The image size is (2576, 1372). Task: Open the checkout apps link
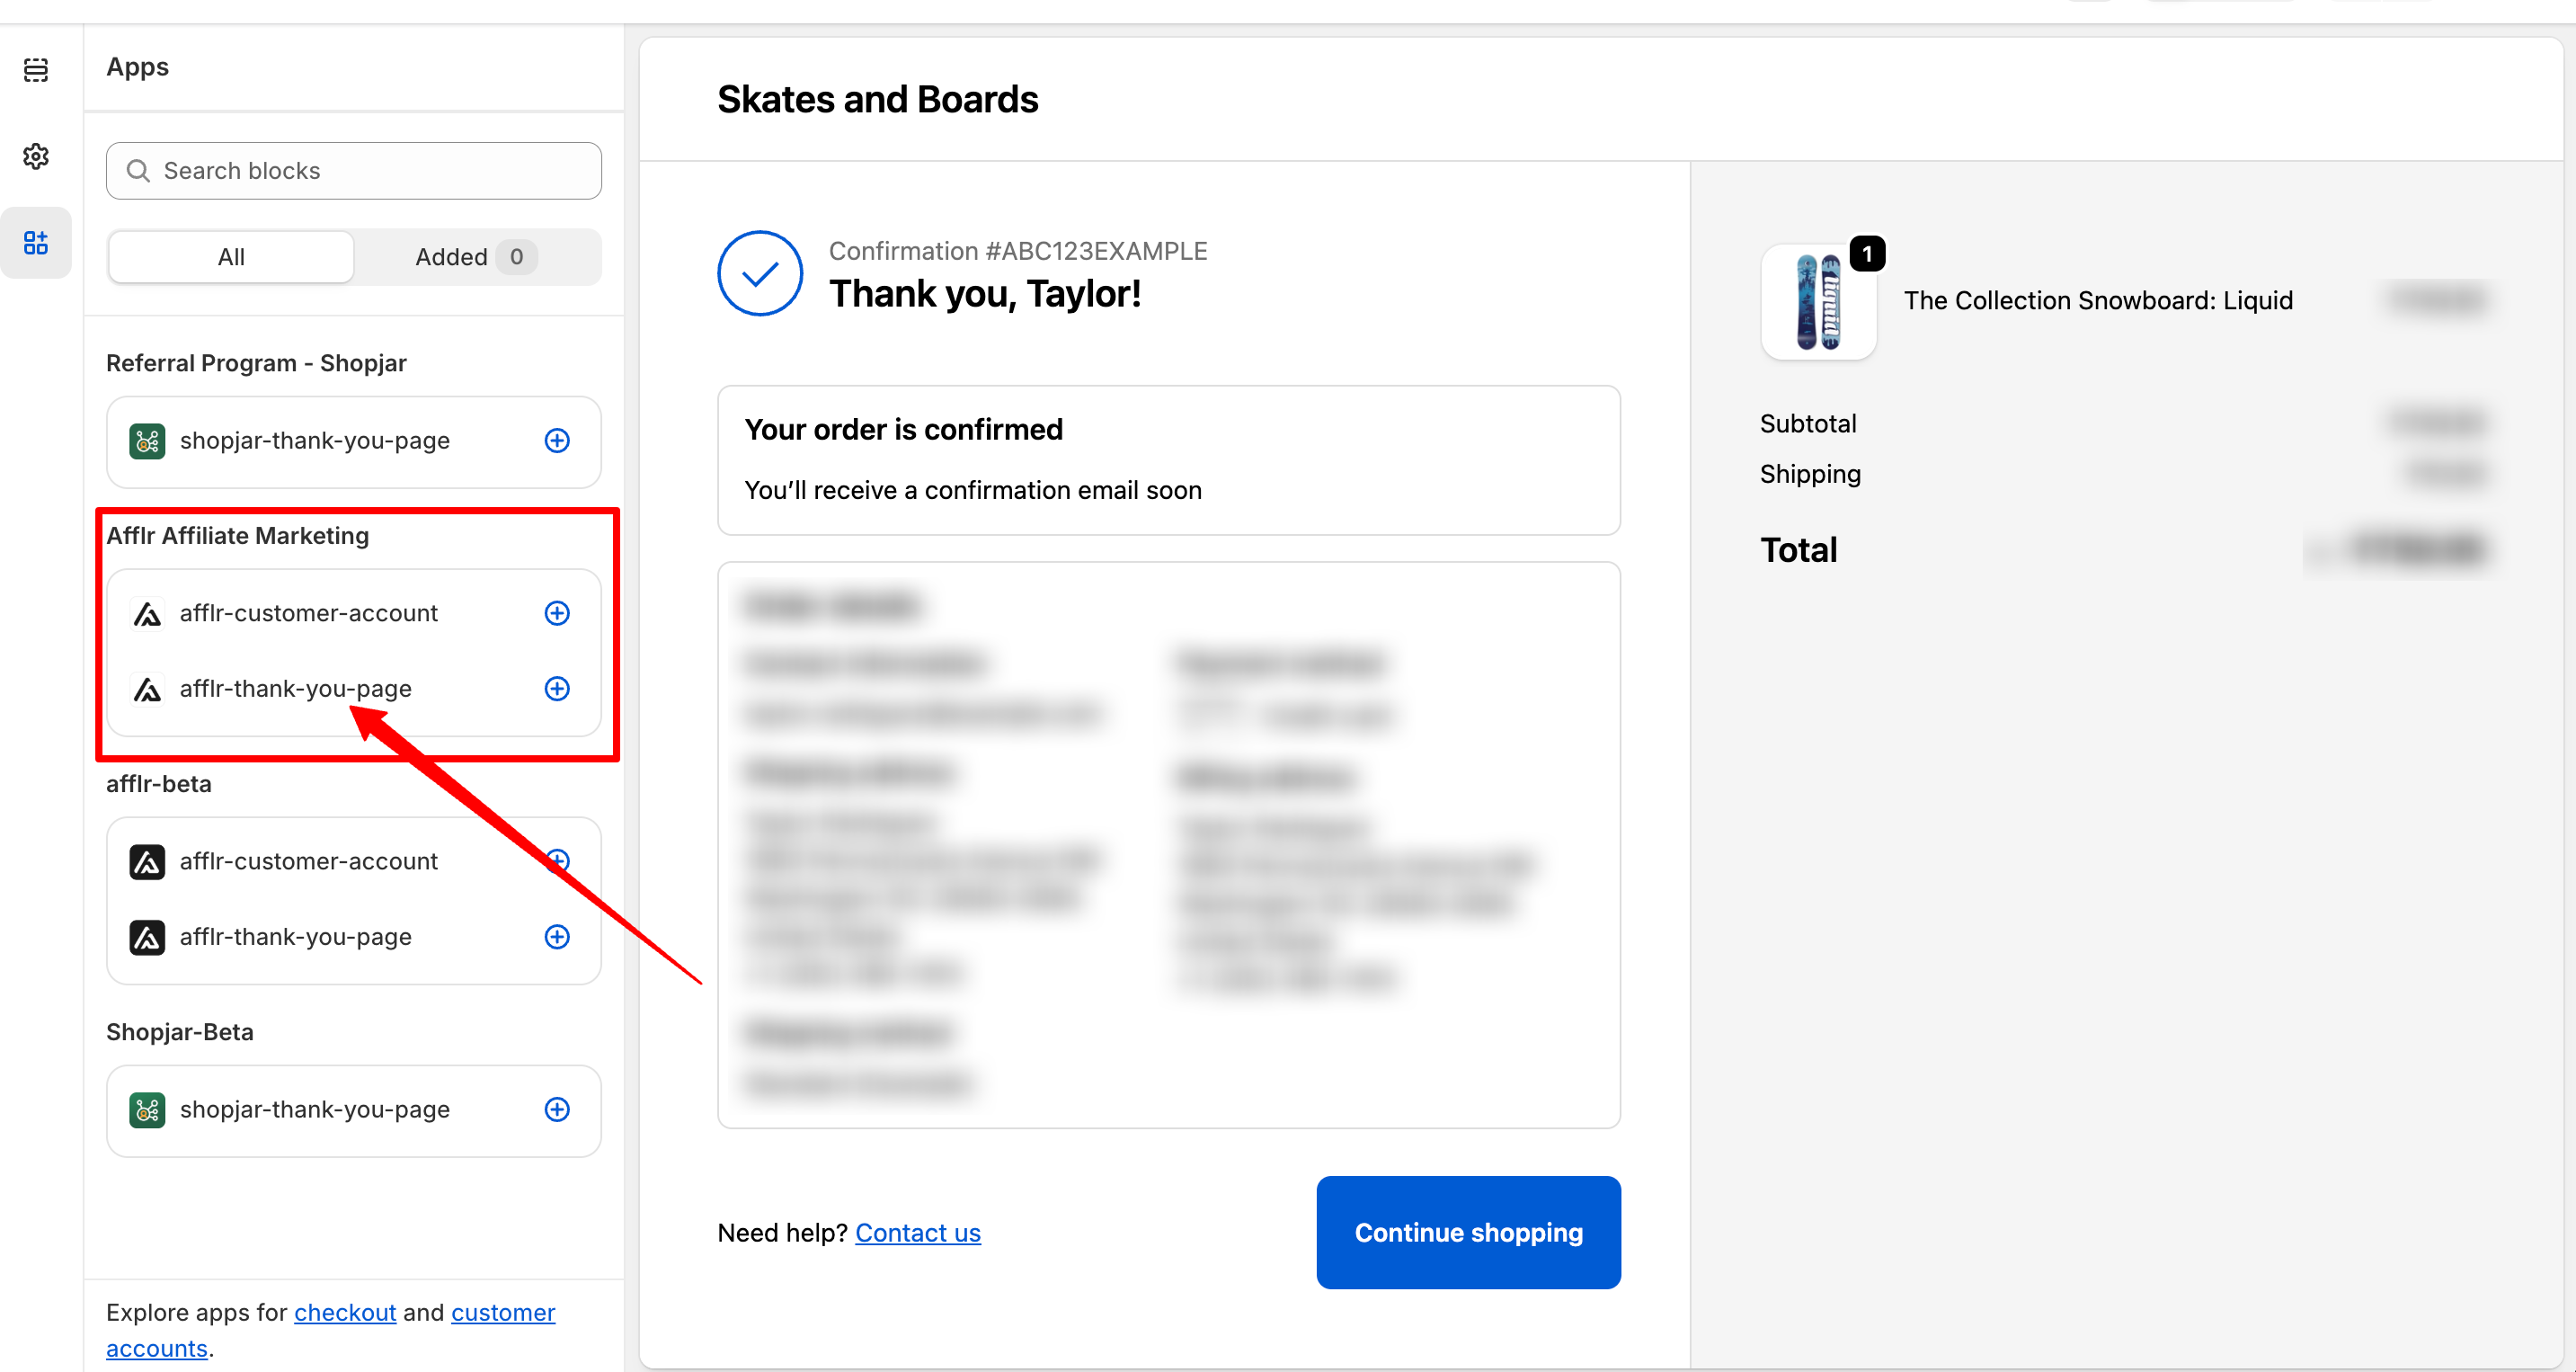pos(345,1312)
